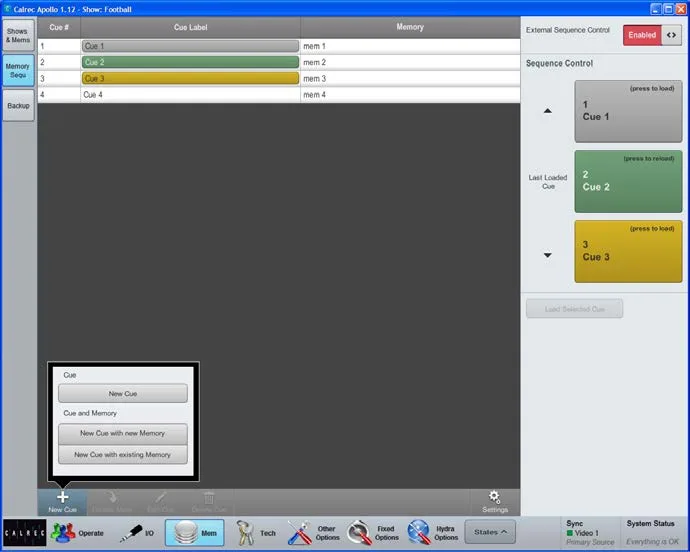690x552 pixels.
Task: Click cue number 3 cell
Action: tap(59, 78)
